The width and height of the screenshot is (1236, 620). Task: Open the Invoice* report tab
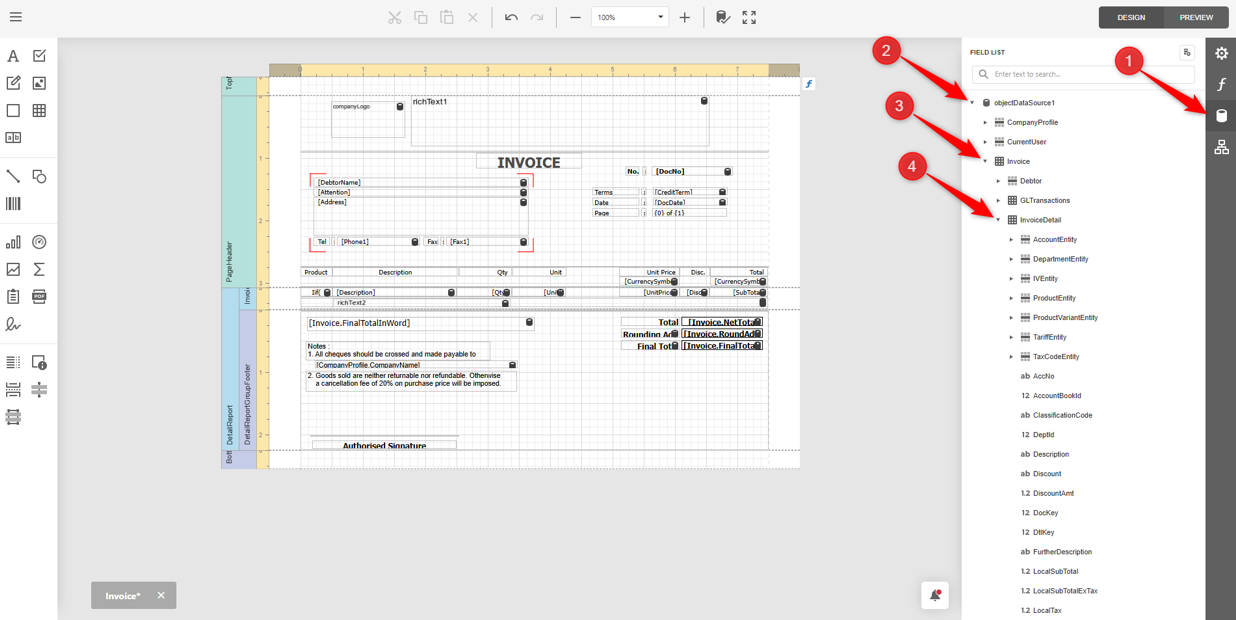123,596
